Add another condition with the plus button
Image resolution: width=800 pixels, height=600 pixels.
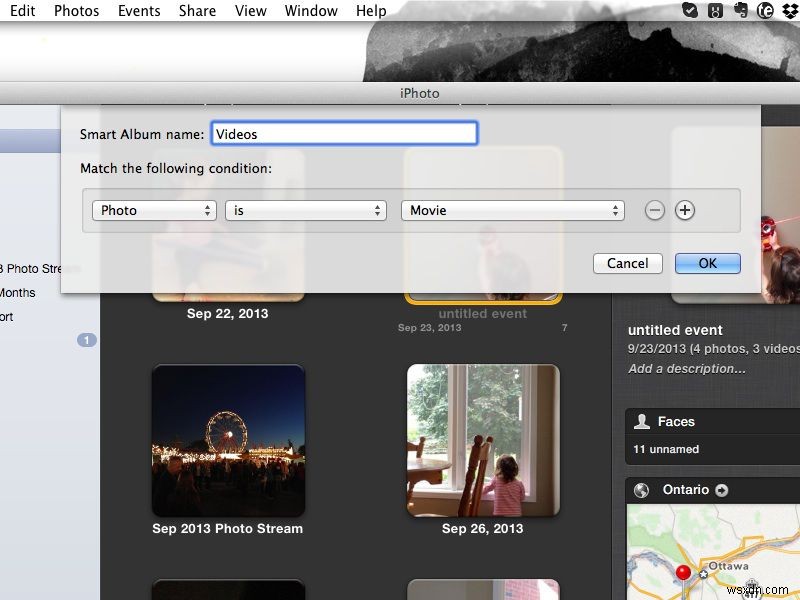tap(685, 210)
